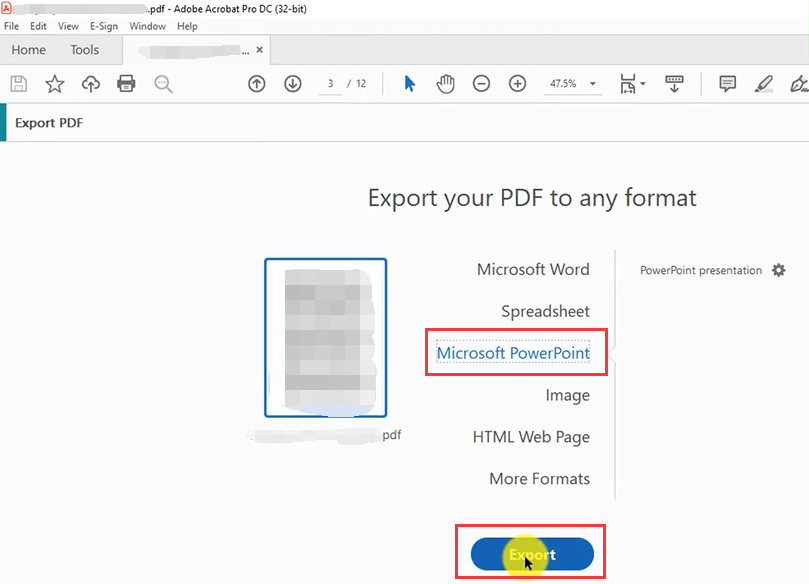Screen dimensions: 809x584
Task: Open the Edit menu
Action: pyautogui.click(x=38, y=26)
